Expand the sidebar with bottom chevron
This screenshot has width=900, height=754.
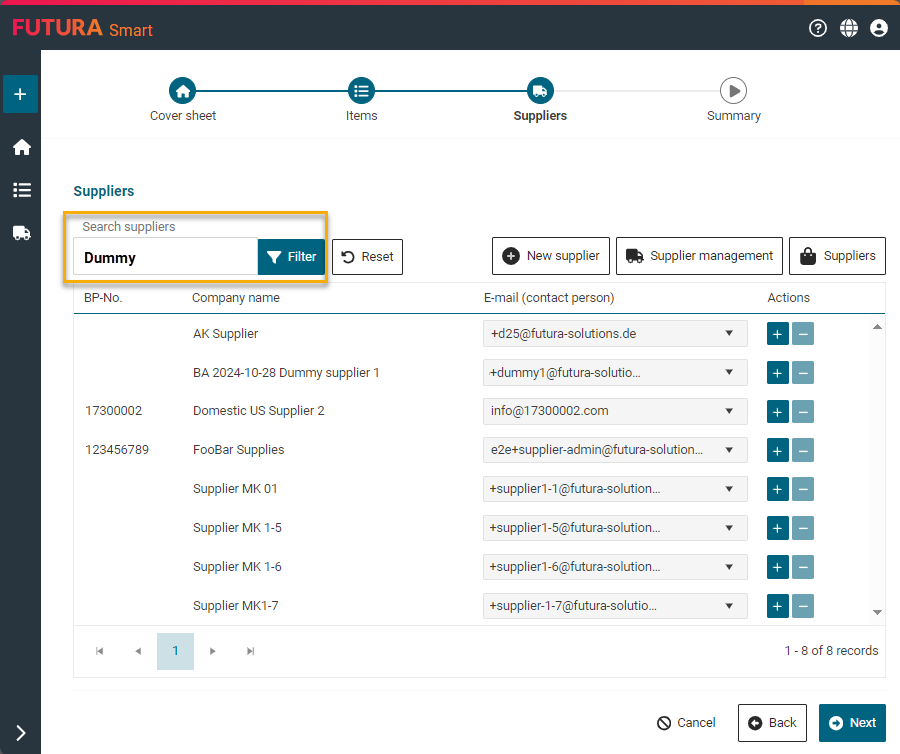(x=21, y=733)
